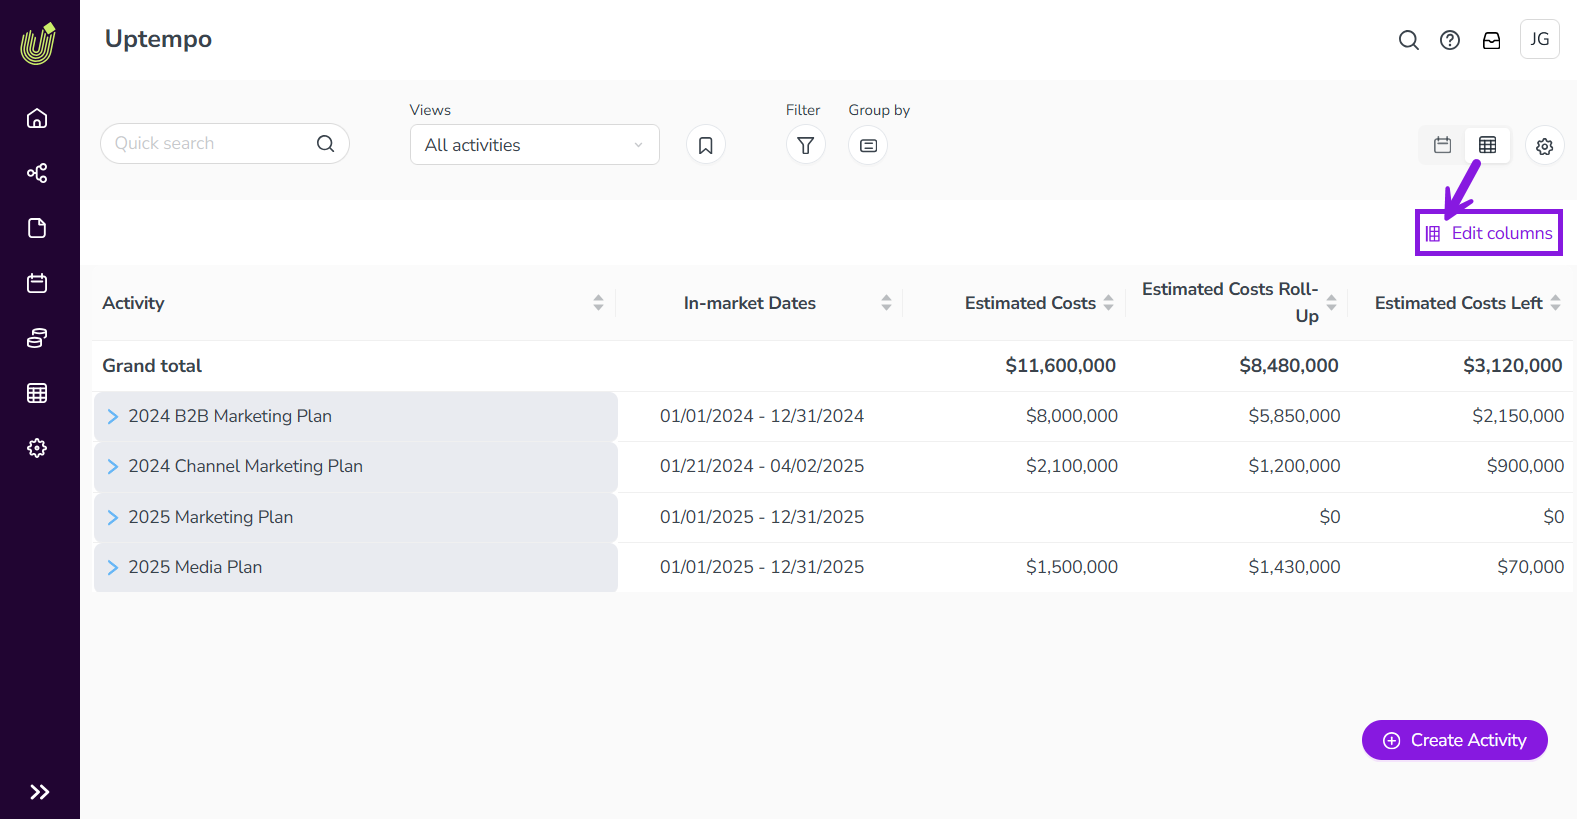Open the calendar icon in the sidebar
This screenshot has height=819, width=1577.
[37, 283]
